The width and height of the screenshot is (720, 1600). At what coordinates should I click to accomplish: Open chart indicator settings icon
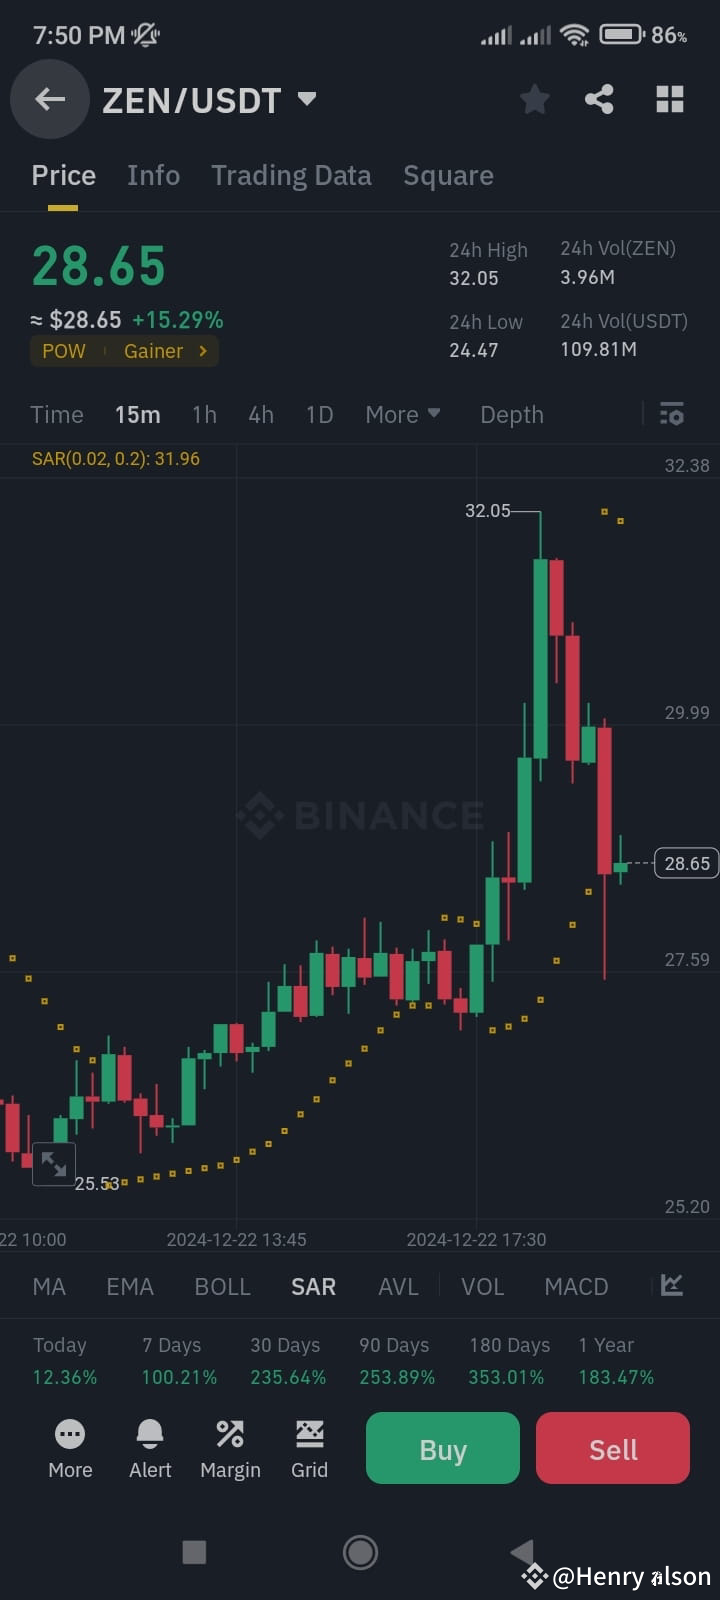[671, 413]
